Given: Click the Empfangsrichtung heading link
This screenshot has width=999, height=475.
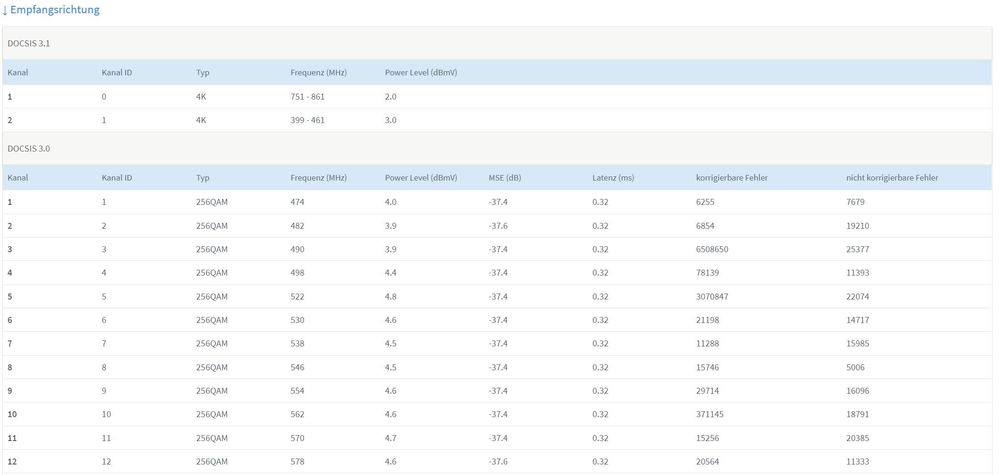Looking at the screenshot, I should point(54,10).
